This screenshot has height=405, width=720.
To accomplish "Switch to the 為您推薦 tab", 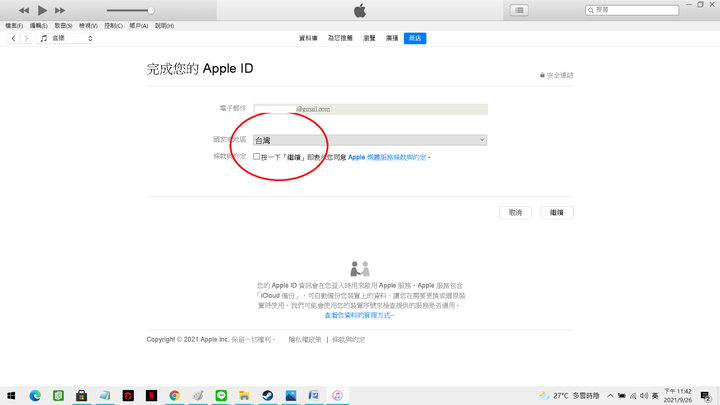I will (x=340, y=39).
